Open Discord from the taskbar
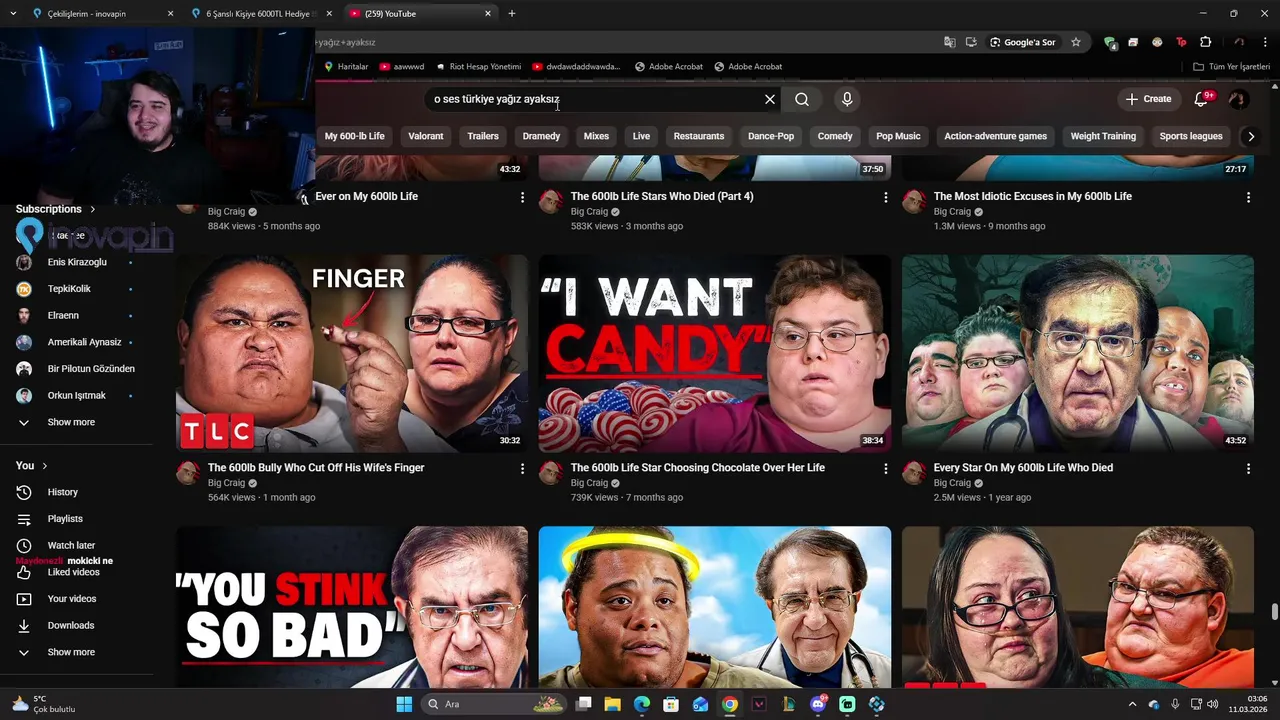This screenshot has height=720, width=1280. tap(818, 704)
